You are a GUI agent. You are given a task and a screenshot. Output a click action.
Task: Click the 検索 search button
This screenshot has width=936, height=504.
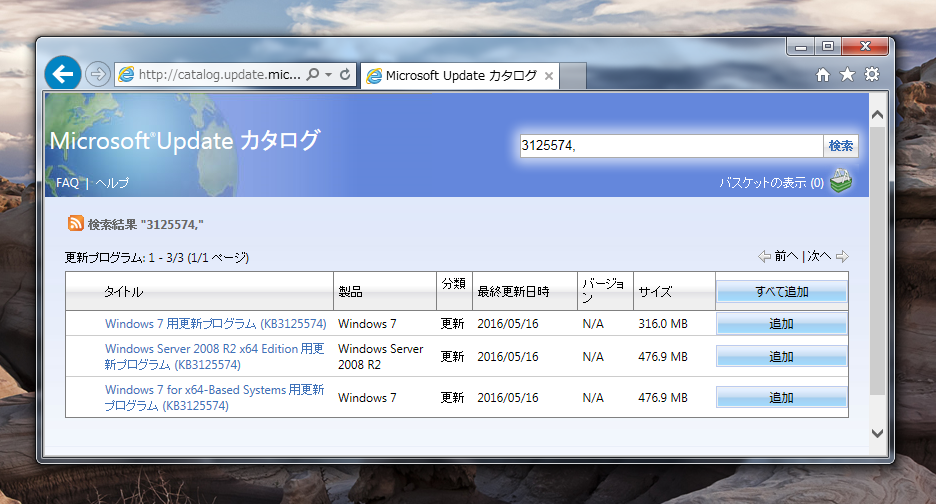click(840, 146)
